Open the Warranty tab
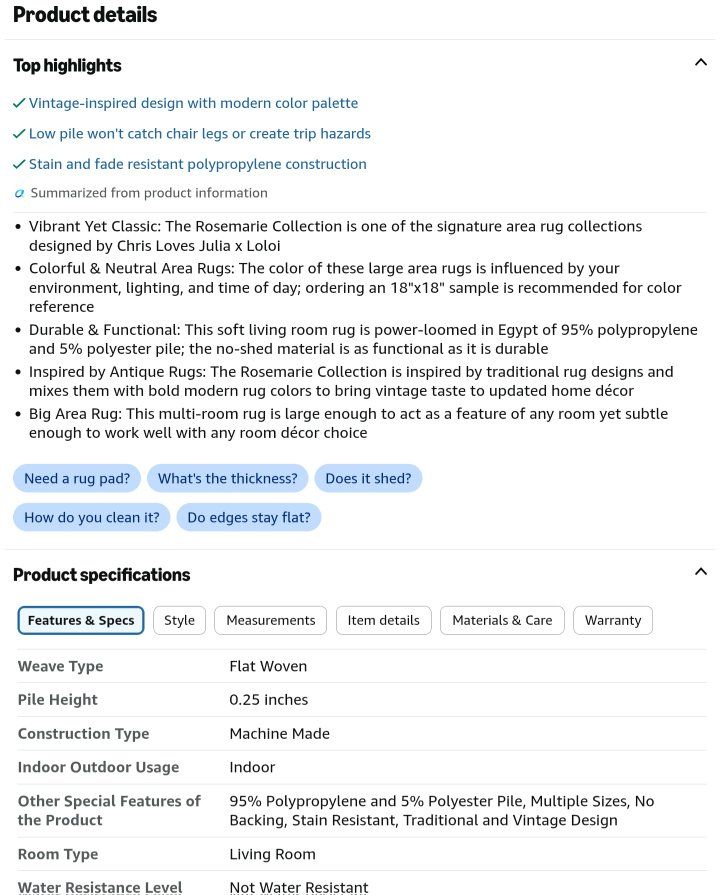The width and height of the screenshot is (720, 895). pos(613,620)
